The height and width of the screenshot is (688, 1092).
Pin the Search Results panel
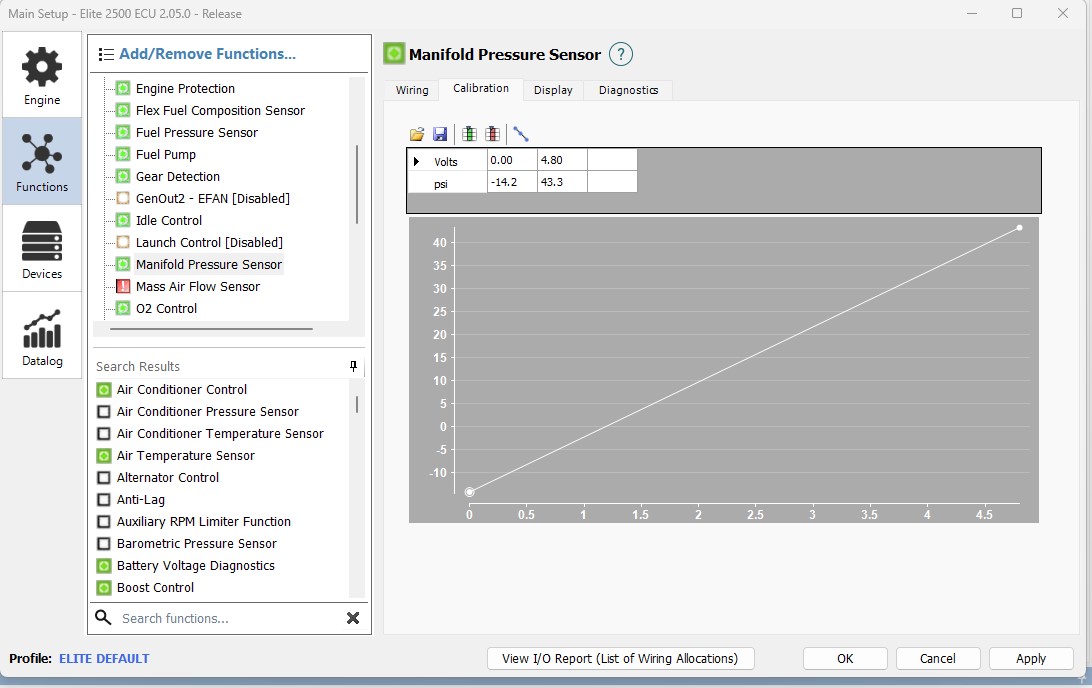353,367
